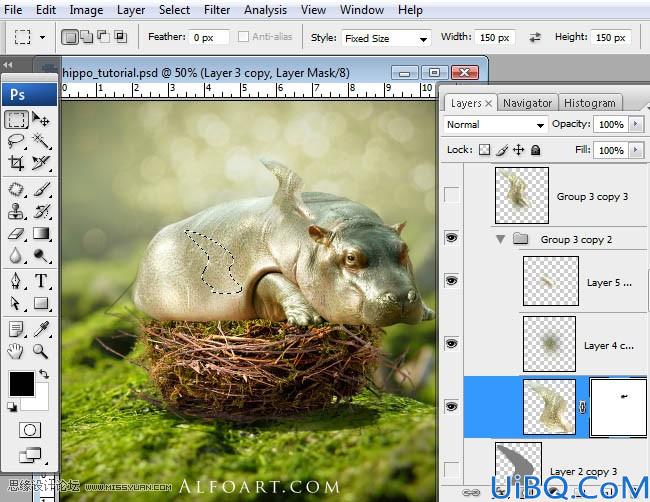This screenshot has height=502, width=650.
Task: Open the tool preset picker dropdown
Action: (43, 37)
